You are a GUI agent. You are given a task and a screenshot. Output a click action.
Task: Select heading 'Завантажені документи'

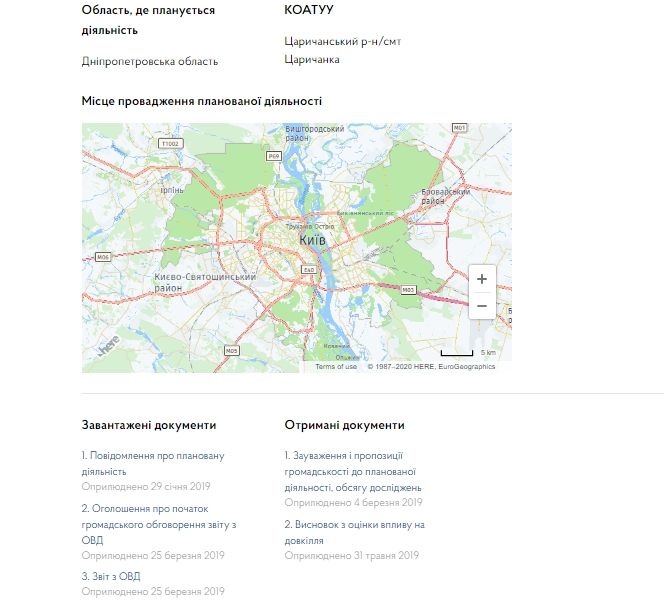[149, 425]
